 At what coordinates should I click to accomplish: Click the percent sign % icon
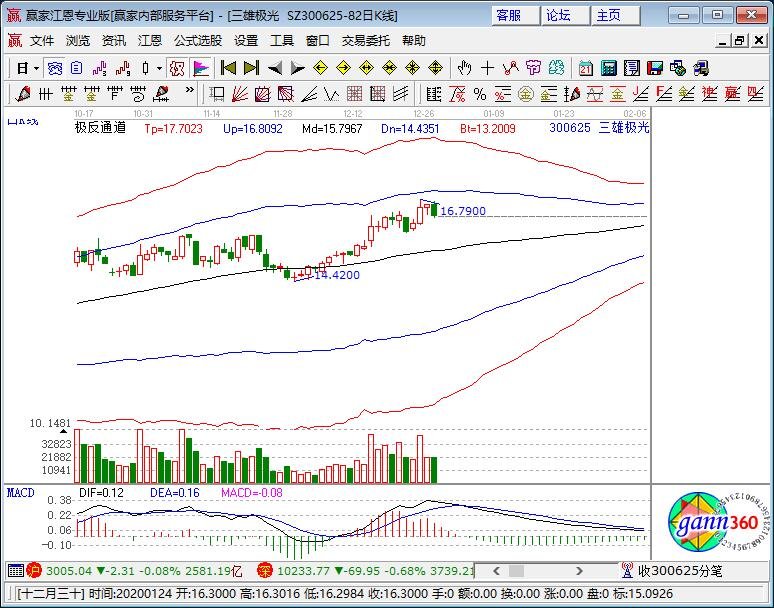[479, 94]
